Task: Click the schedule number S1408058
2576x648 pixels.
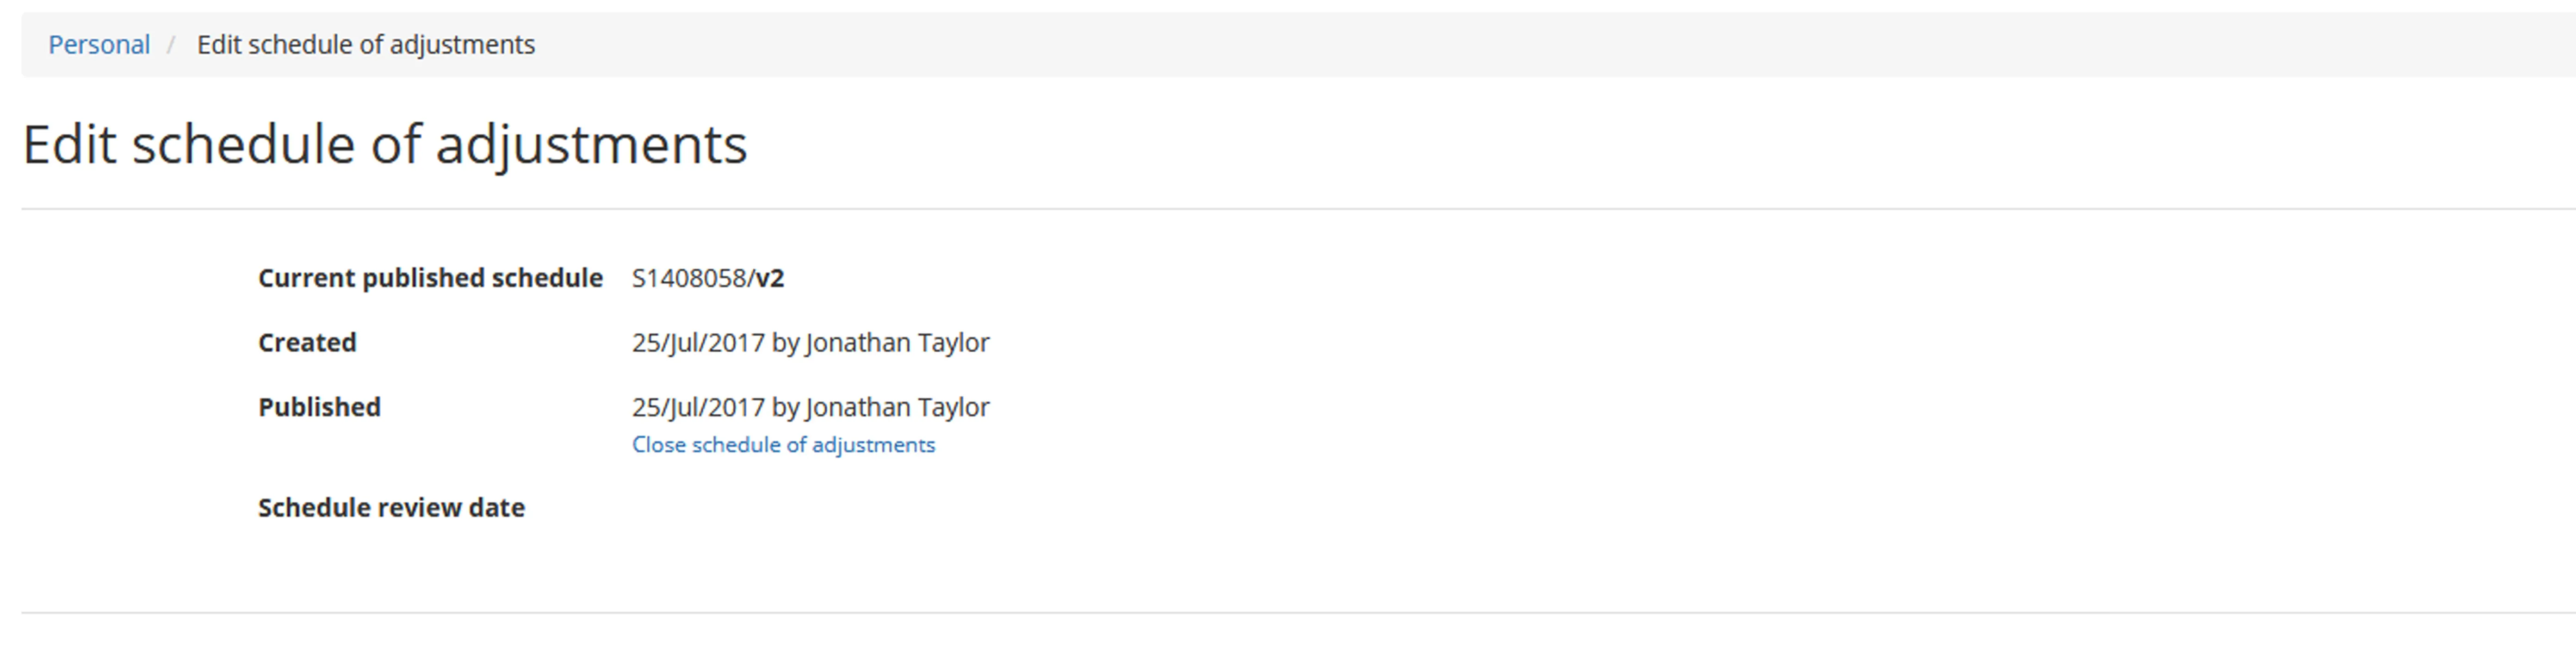Action: point(688,278)
